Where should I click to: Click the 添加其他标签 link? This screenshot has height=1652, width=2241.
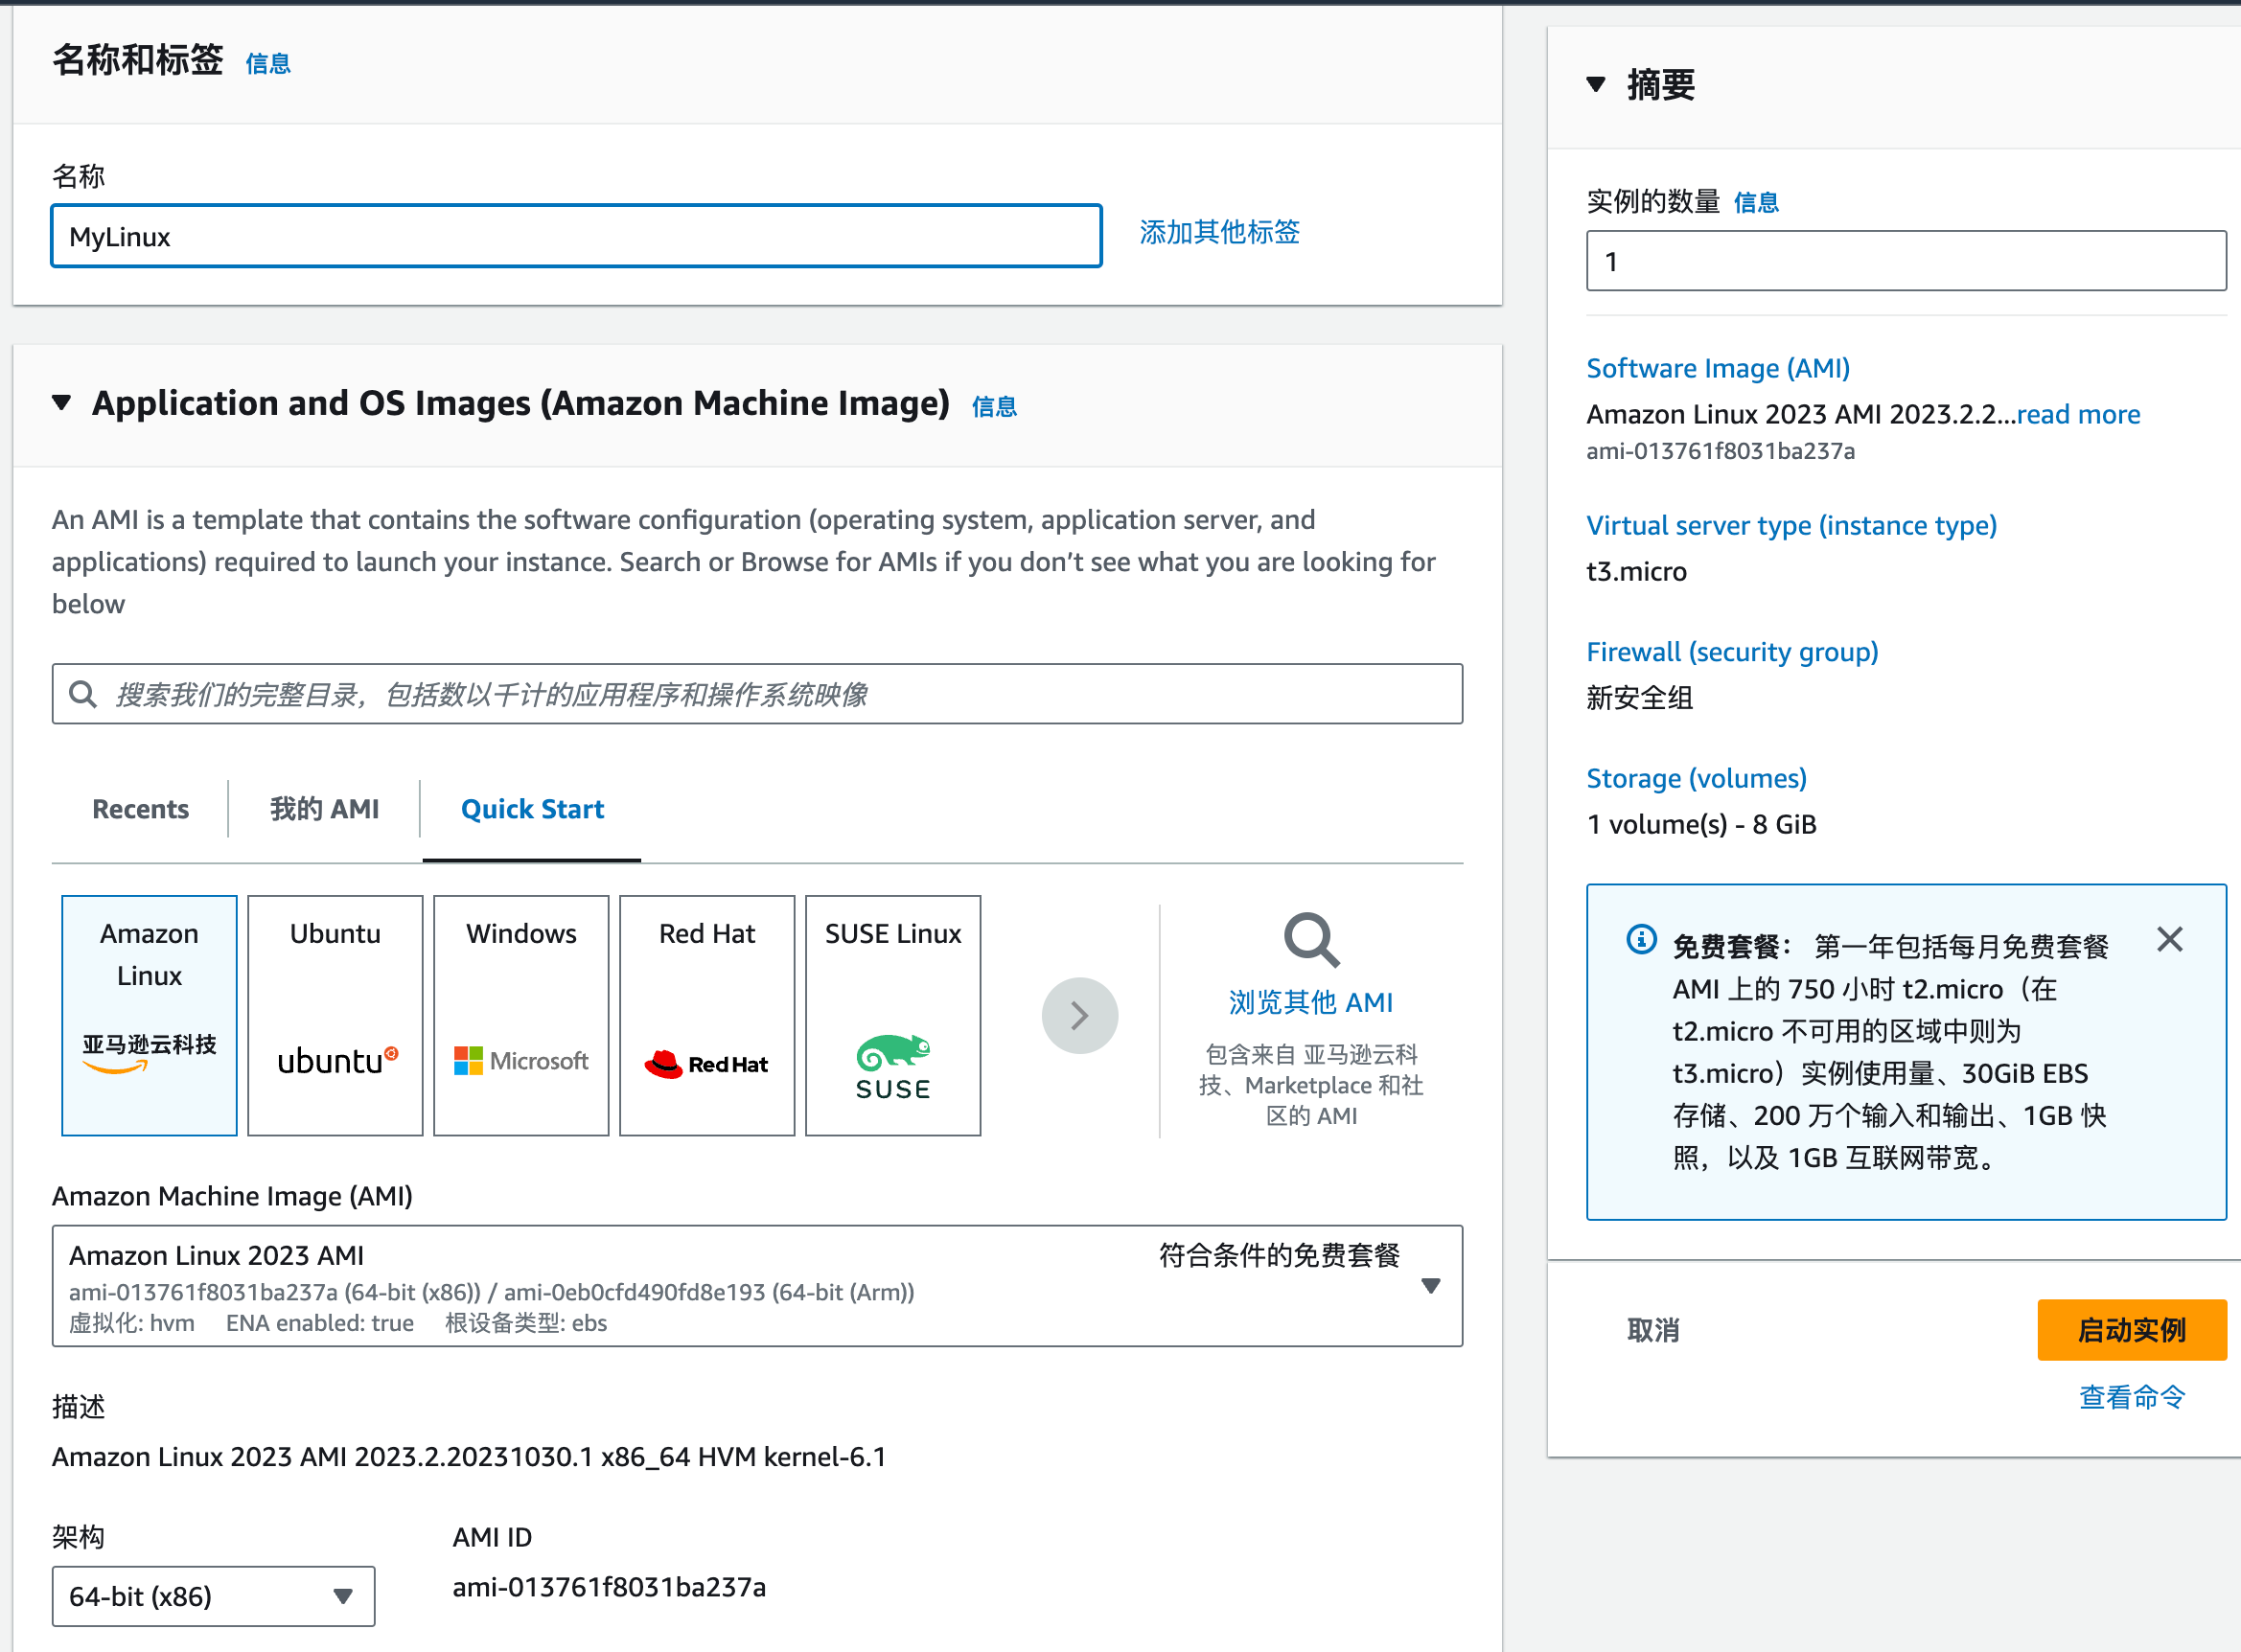[1219, 232]
